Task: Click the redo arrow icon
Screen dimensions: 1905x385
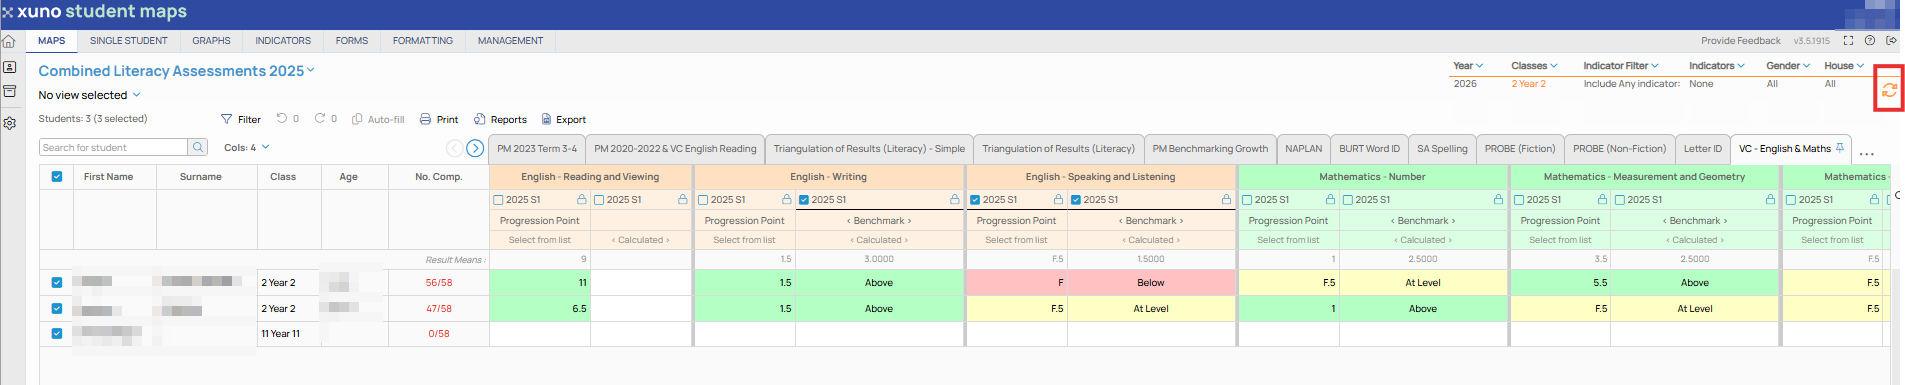Action: tap(320, 118)
